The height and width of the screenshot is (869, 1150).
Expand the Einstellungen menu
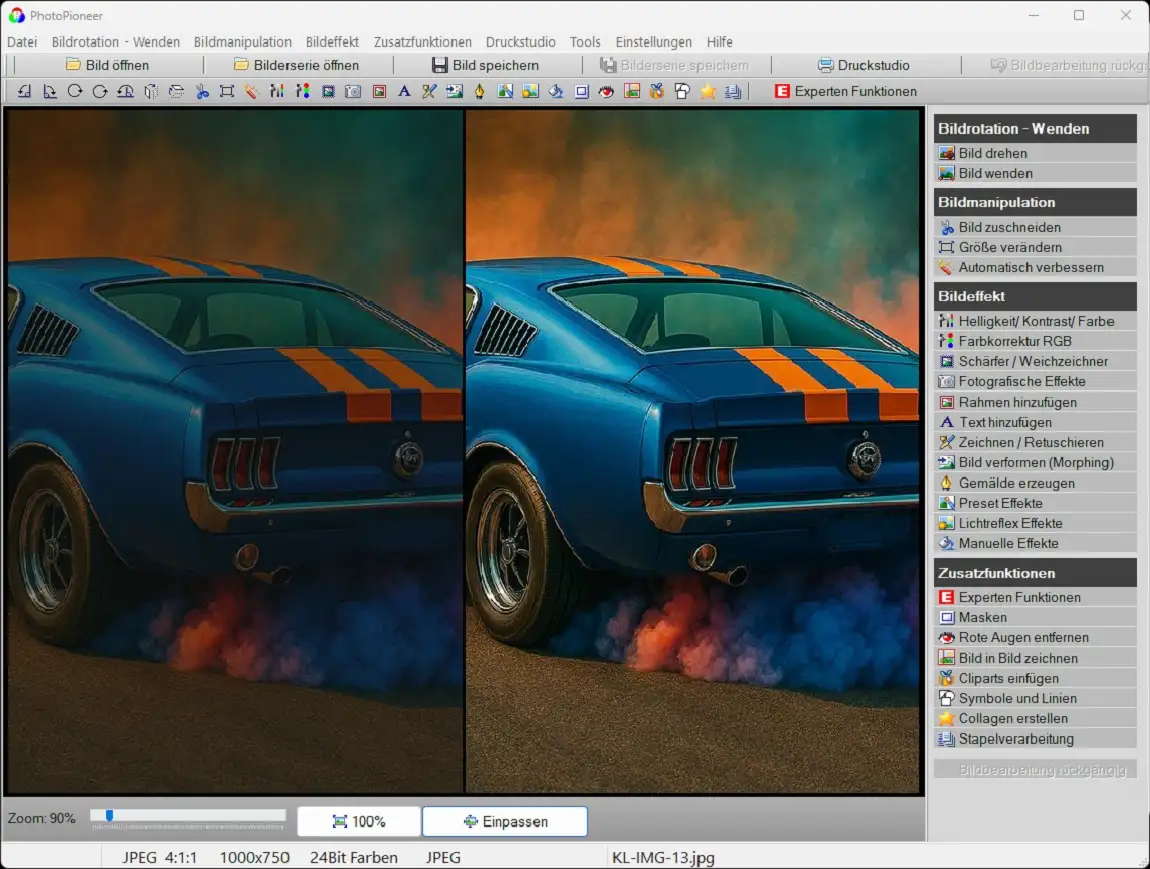pyautogui.click(x=653, y=42)
